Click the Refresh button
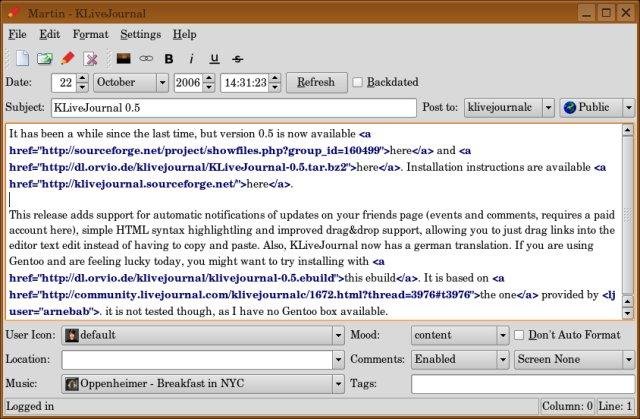The image size is (640, 419). (x=316, y=82)
